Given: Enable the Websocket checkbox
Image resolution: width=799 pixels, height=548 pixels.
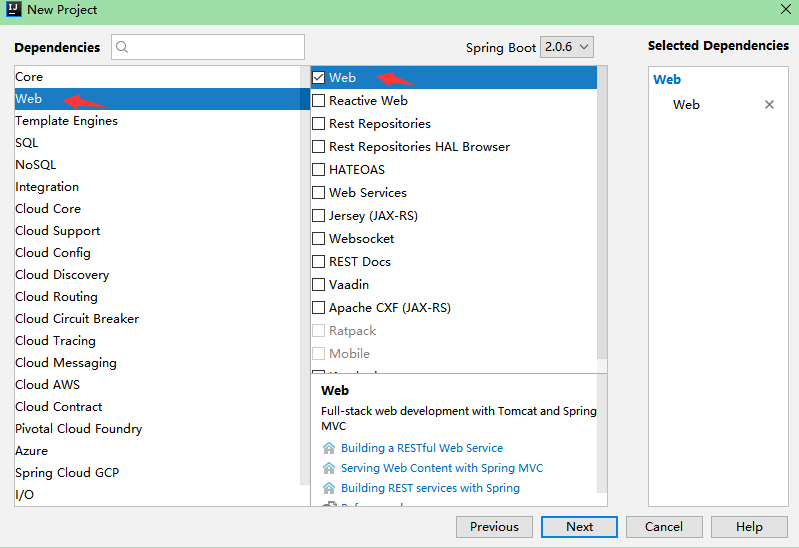Looking at the screenshot, I should (318, 239).
